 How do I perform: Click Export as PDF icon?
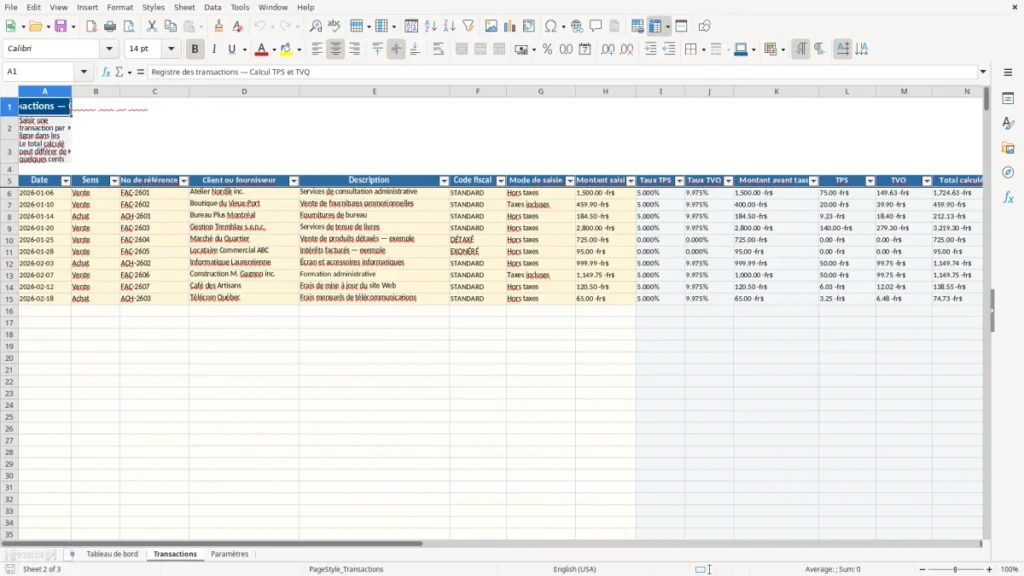point(91,26)
